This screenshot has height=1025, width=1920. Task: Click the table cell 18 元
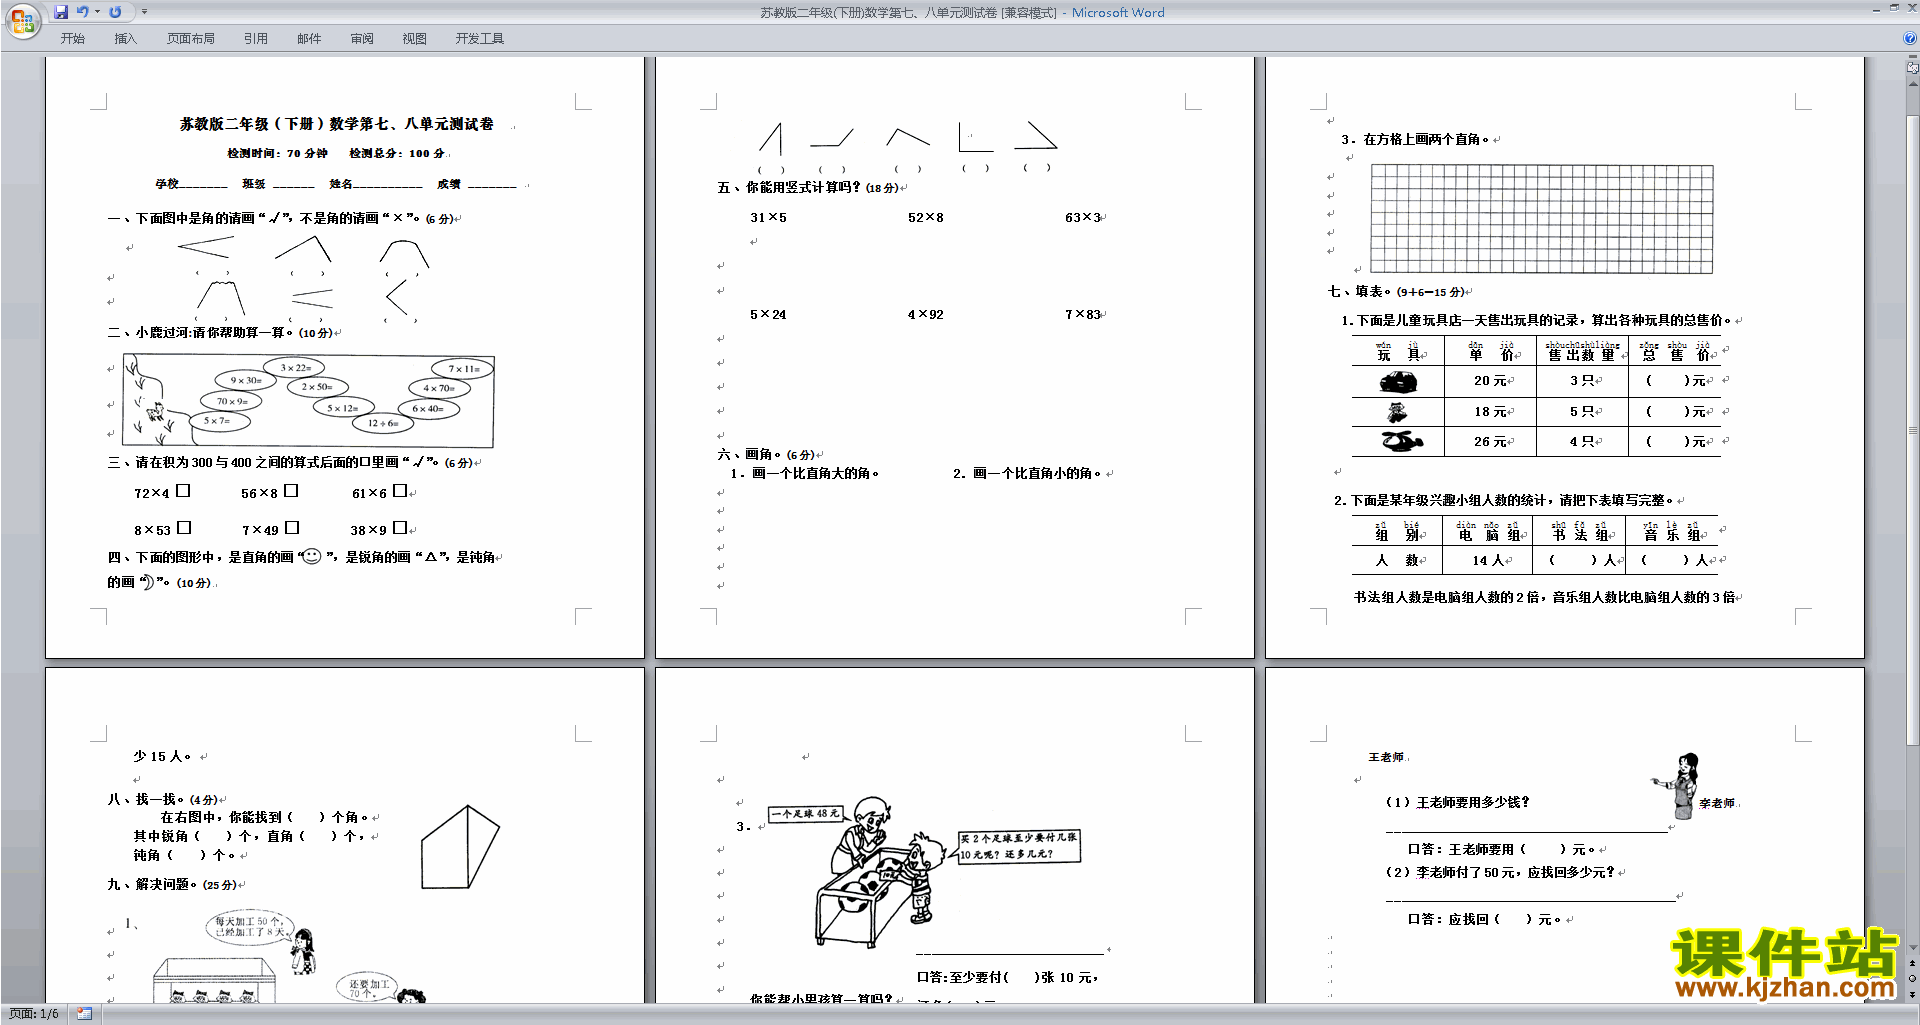coord(1490,411)
